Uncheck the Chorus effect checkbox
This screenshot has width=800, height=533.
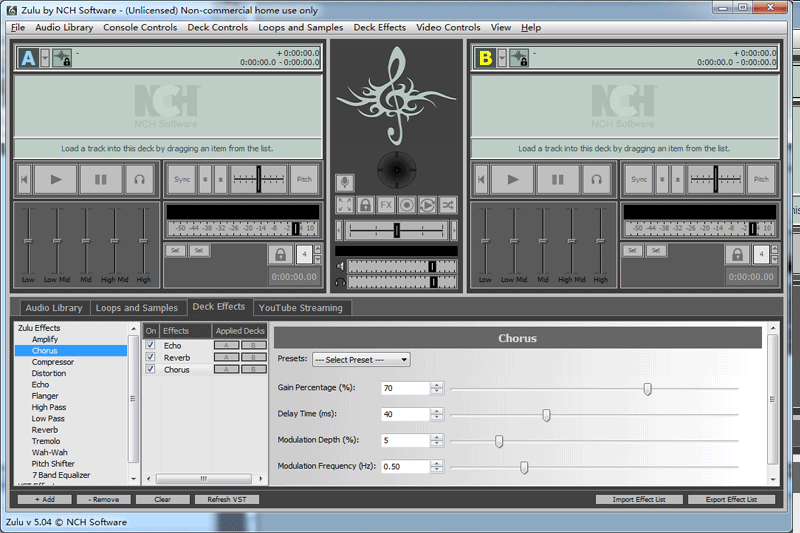click(x=150, y=369)
